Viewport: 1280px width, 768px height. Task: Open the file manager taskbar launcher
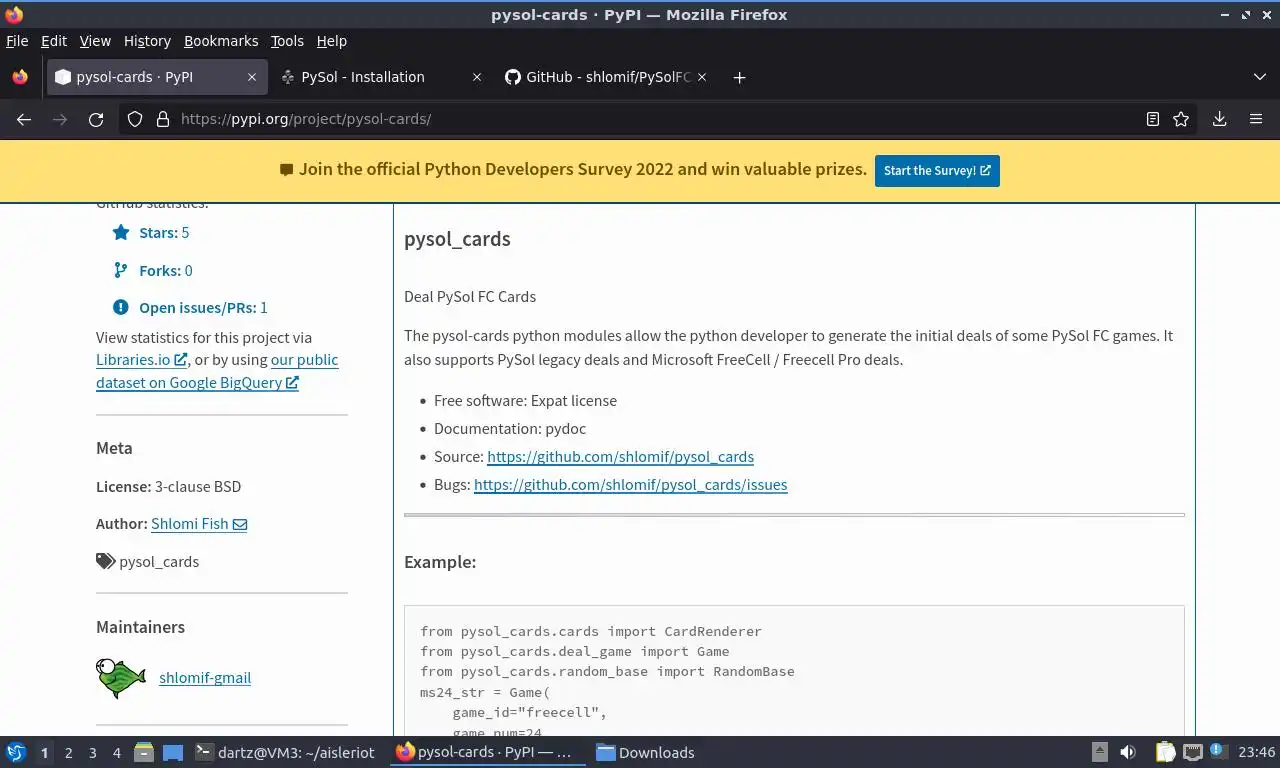point(144,752)
